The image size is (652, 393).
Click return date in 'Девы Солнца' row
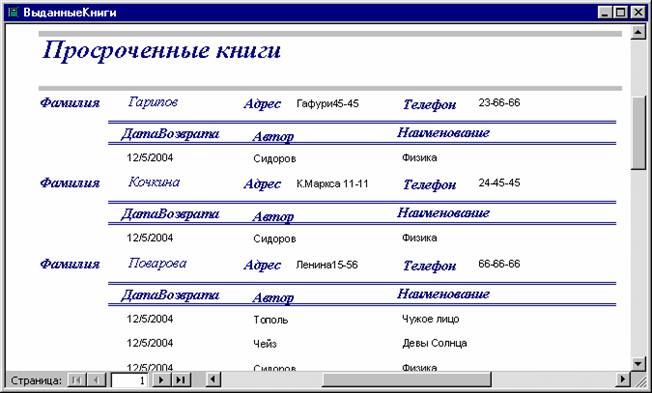point(150,343)
